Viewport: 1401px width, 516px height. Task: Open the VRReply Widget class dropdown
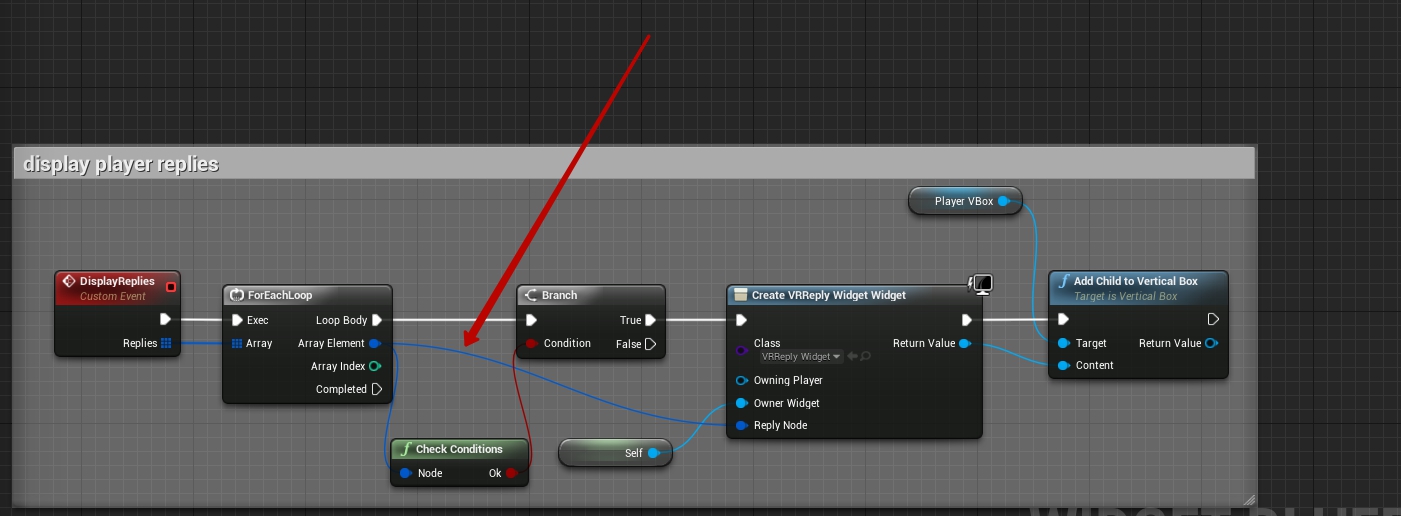point(801,356)
